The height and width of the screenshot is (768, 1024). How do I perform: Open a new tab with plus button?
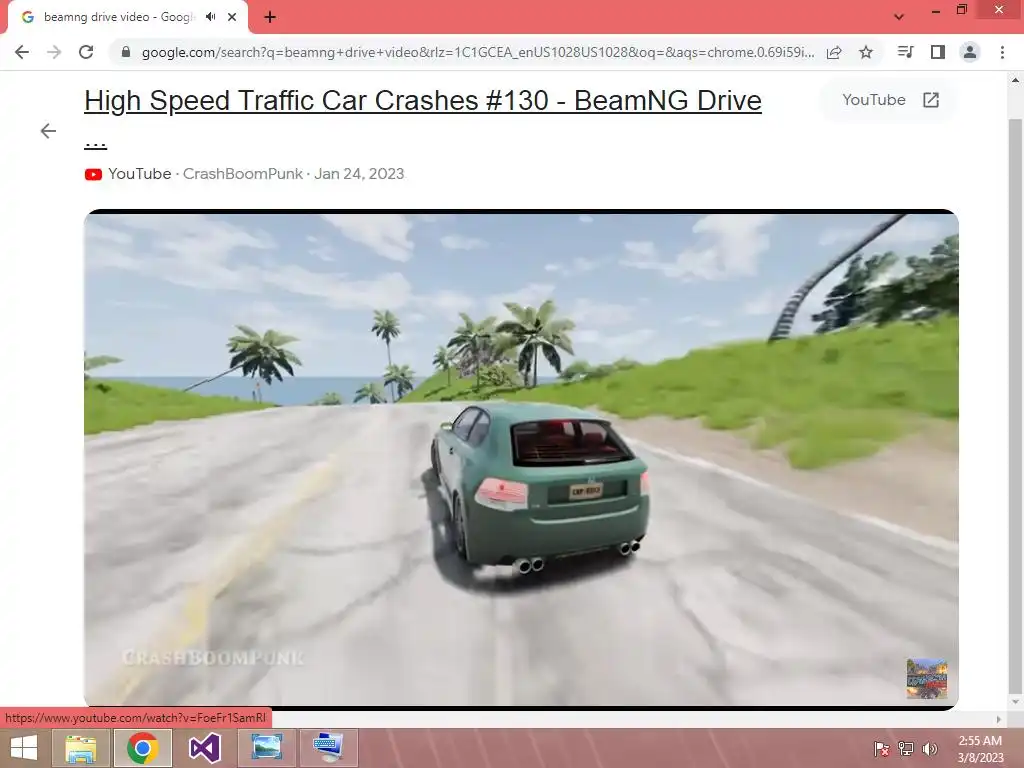tap(270, 17)
